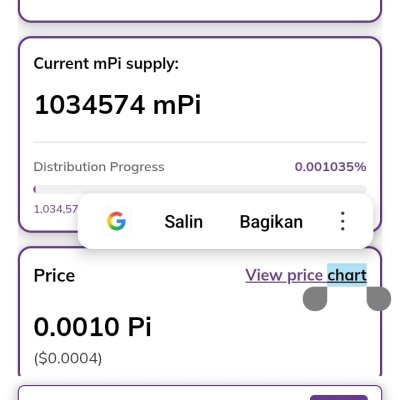This screenshot has width=400, height=400.
Task: Tap the Distribution Progress label
Action: point(99,167)
